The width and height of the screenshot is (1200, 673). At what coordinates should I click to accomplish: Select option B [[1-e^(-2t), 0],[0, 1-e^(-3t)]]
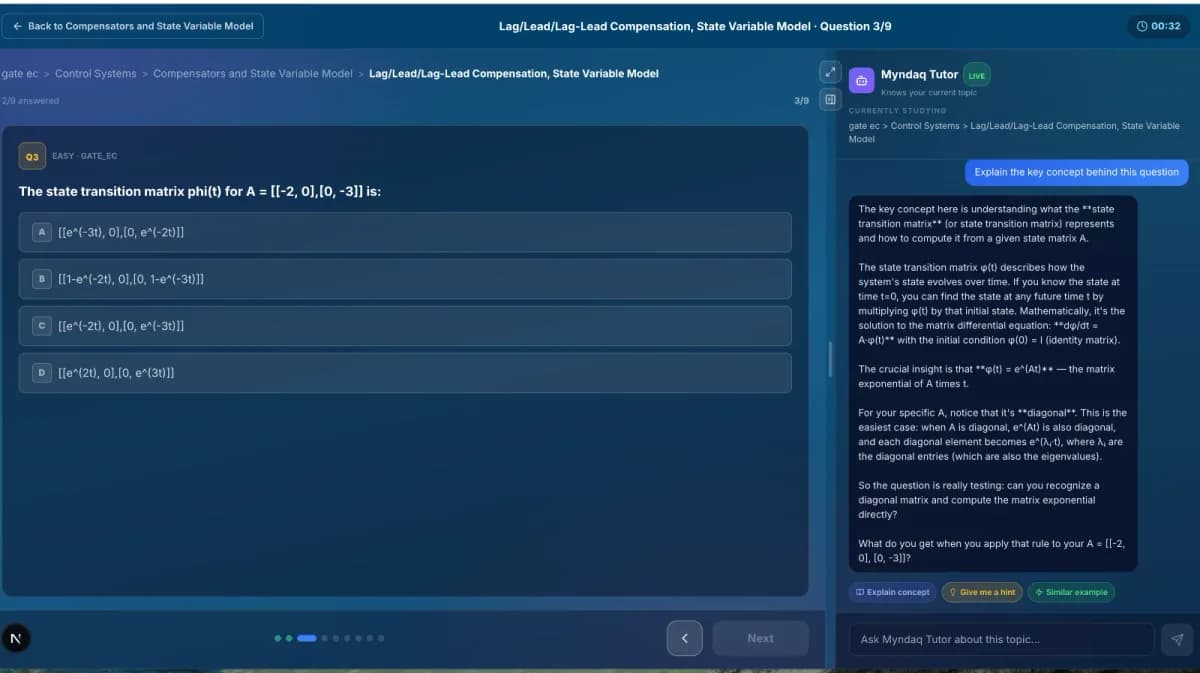405,279
